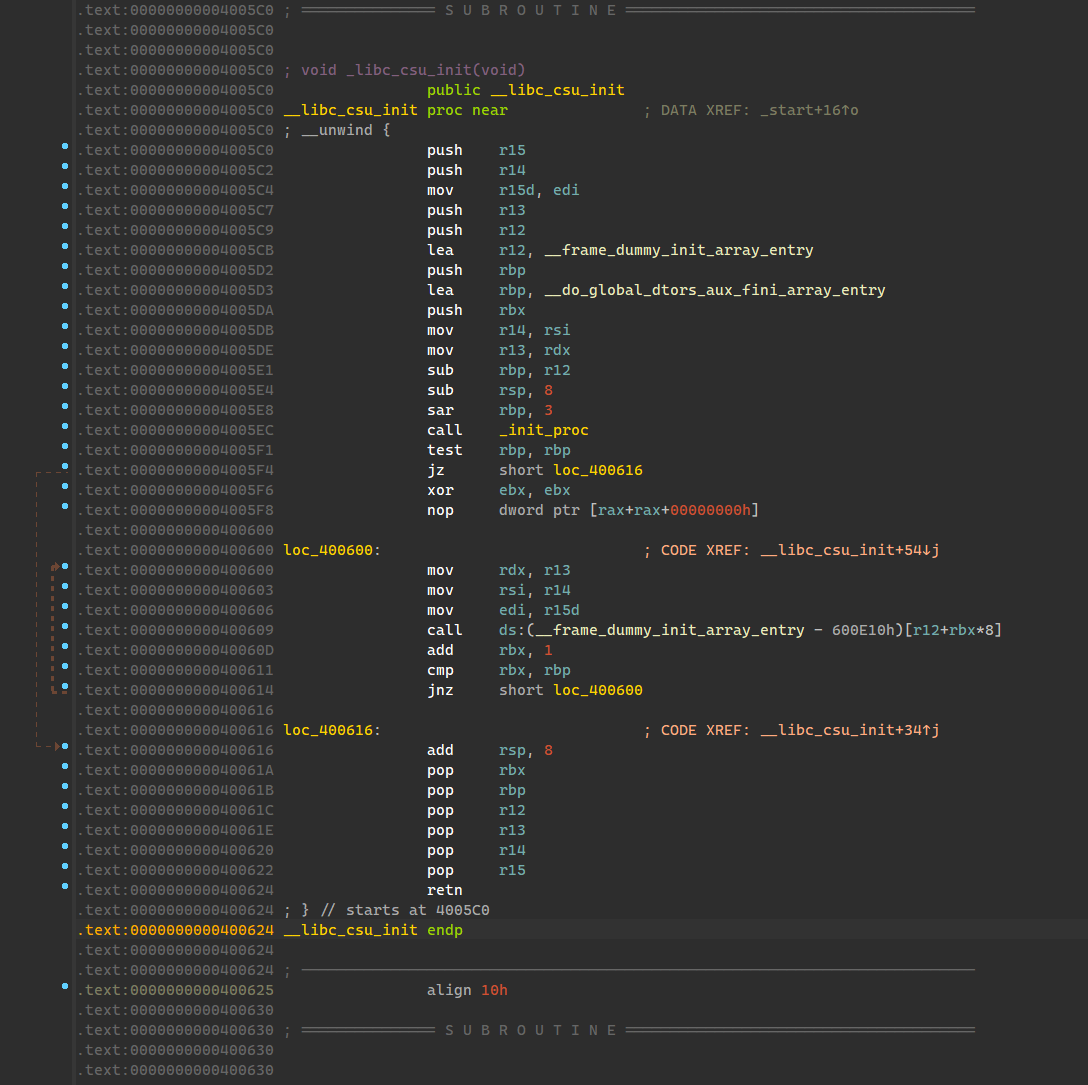Click the __frame_dummy_init_array_entry operand in lea r12
Viewport: 1088px width, 1085px height.
[x=678, y=250]
